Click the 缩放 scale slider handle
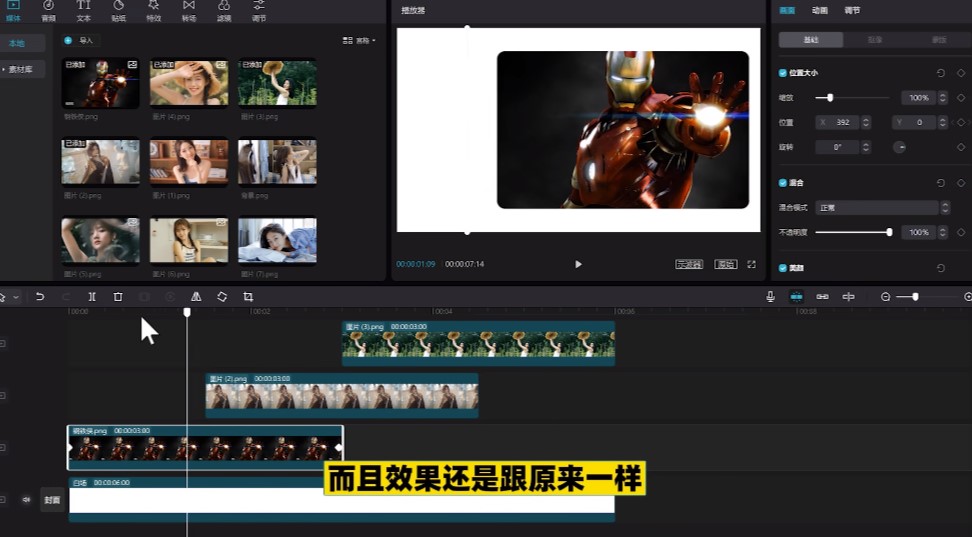972x537 pixels. click(x=829, y=98)
